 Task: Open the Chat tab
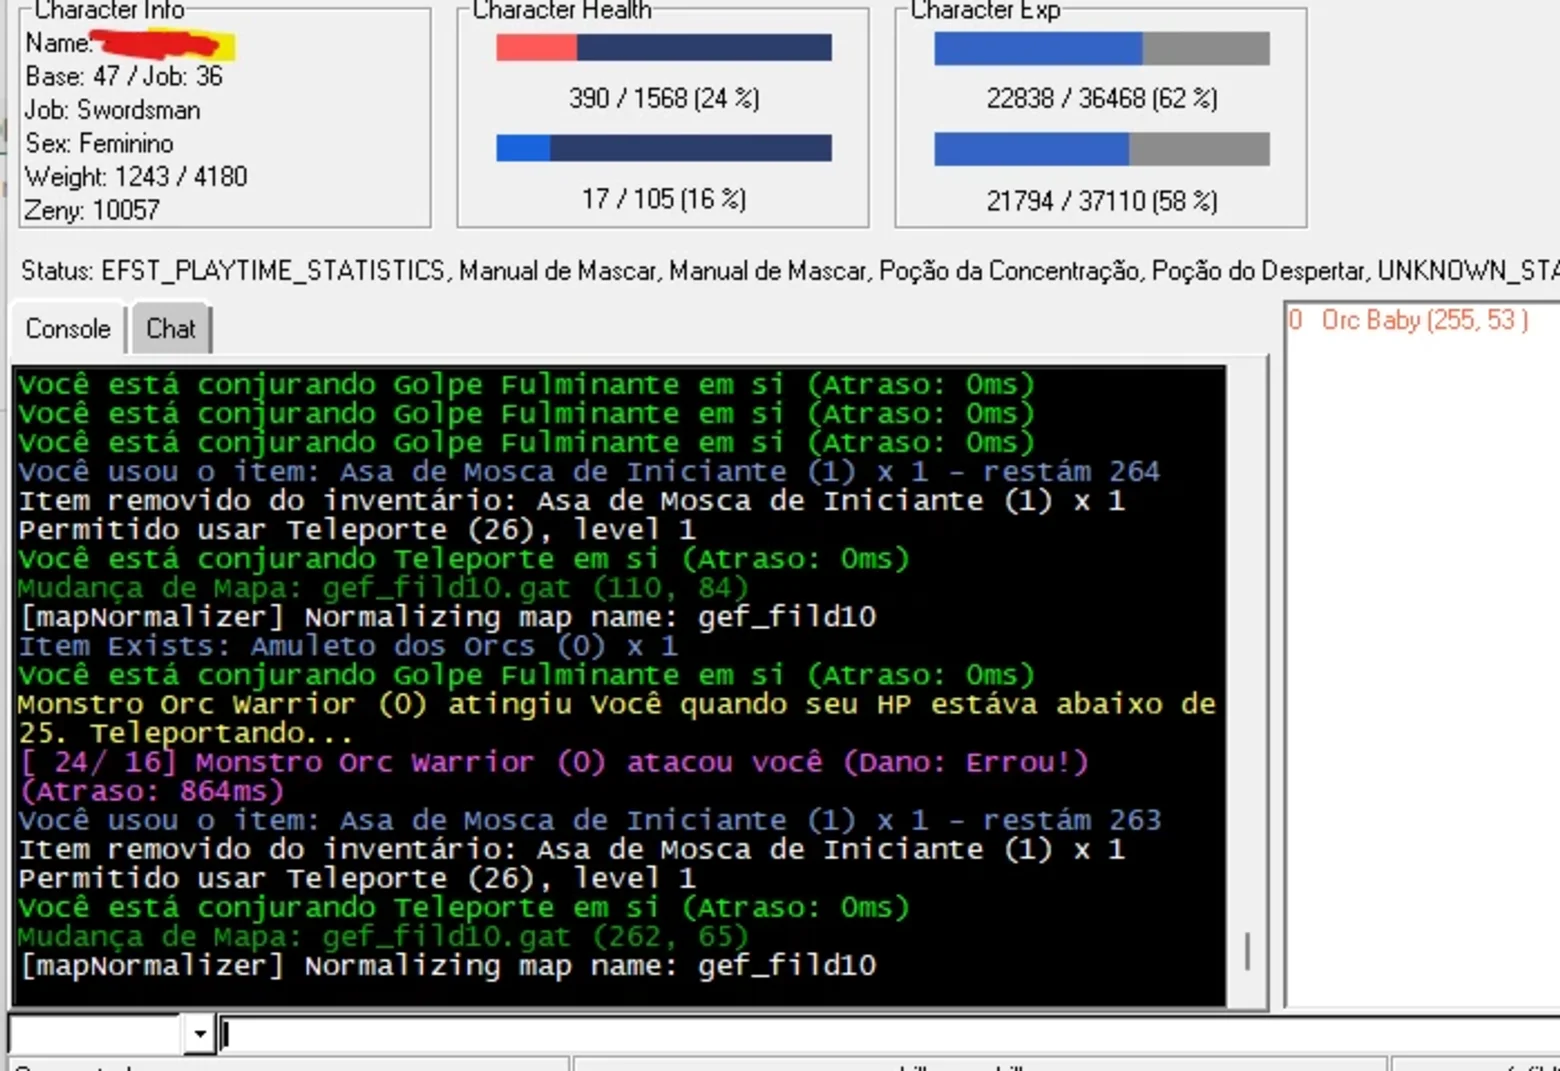pyautogui.click(x=171, y=329)
